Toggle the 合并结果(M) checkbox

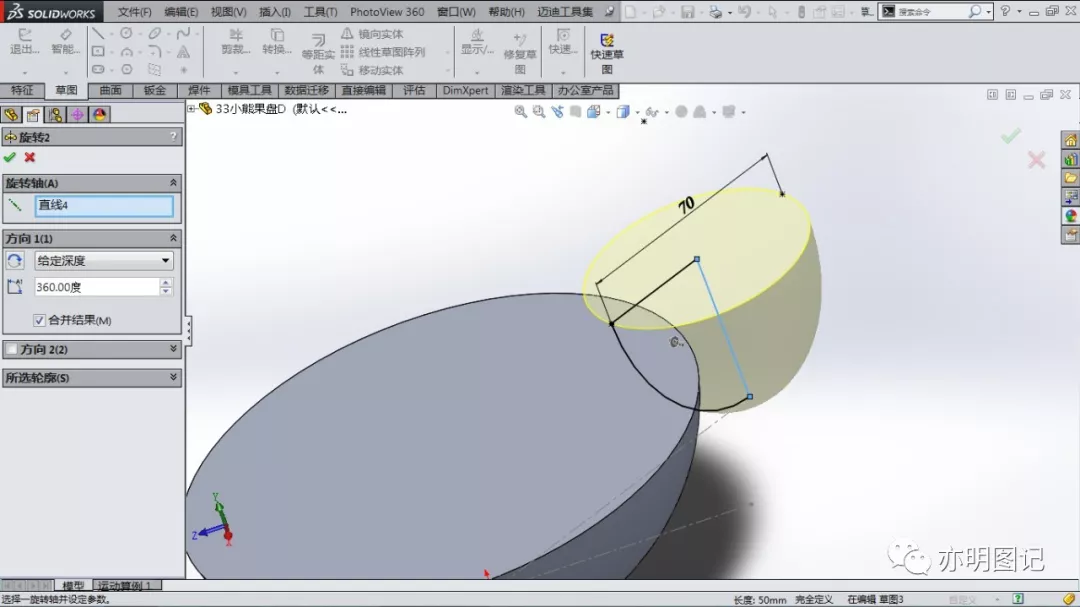click(39, 320)
